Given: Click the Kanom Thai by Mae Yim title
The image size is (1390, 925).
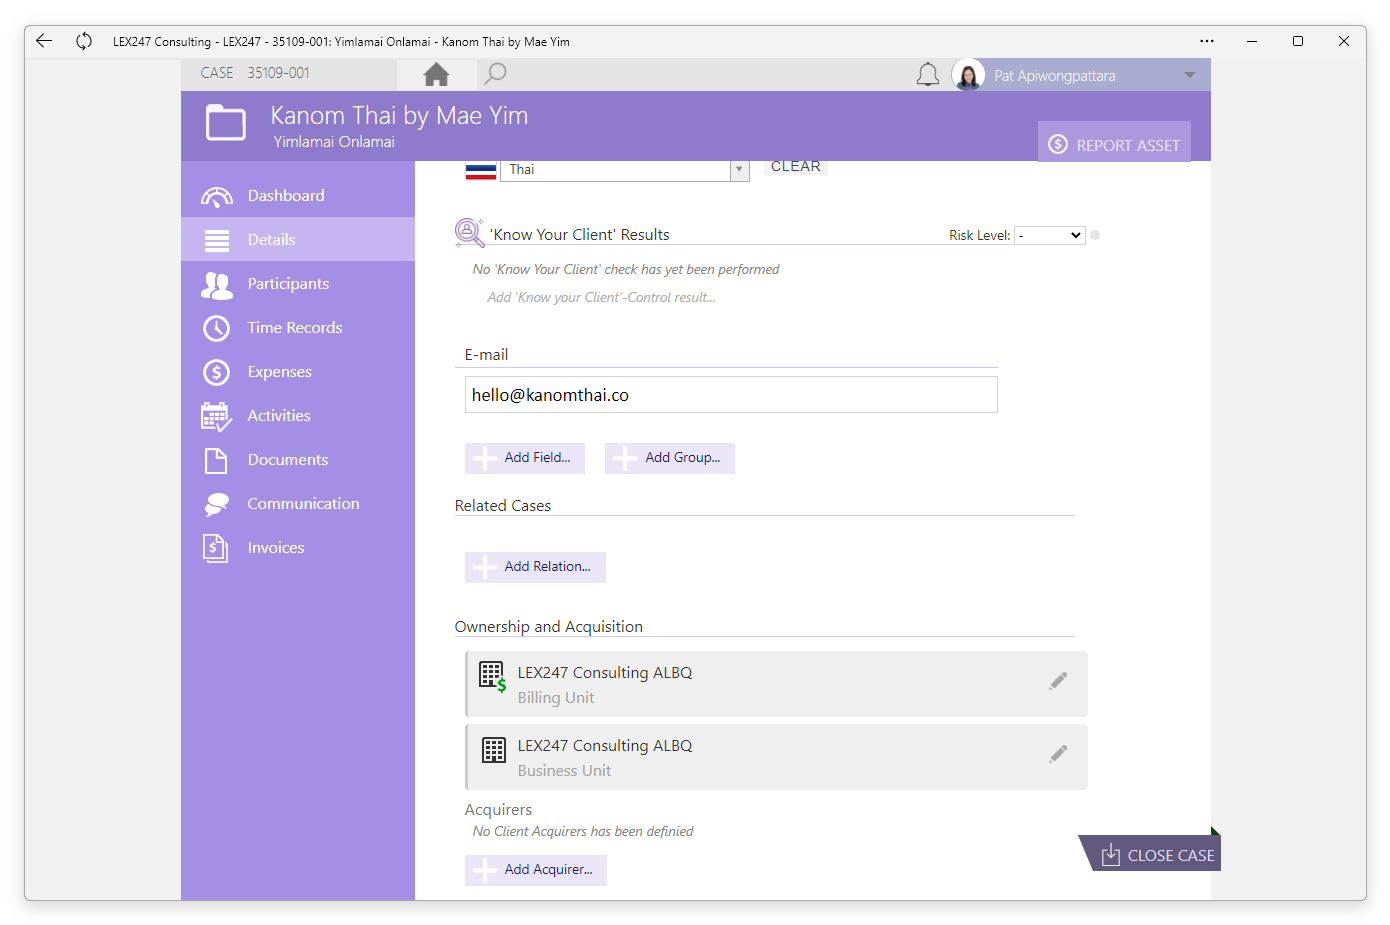Looking at the screenshot, I should pyautogui.click(x=399, y=116).
